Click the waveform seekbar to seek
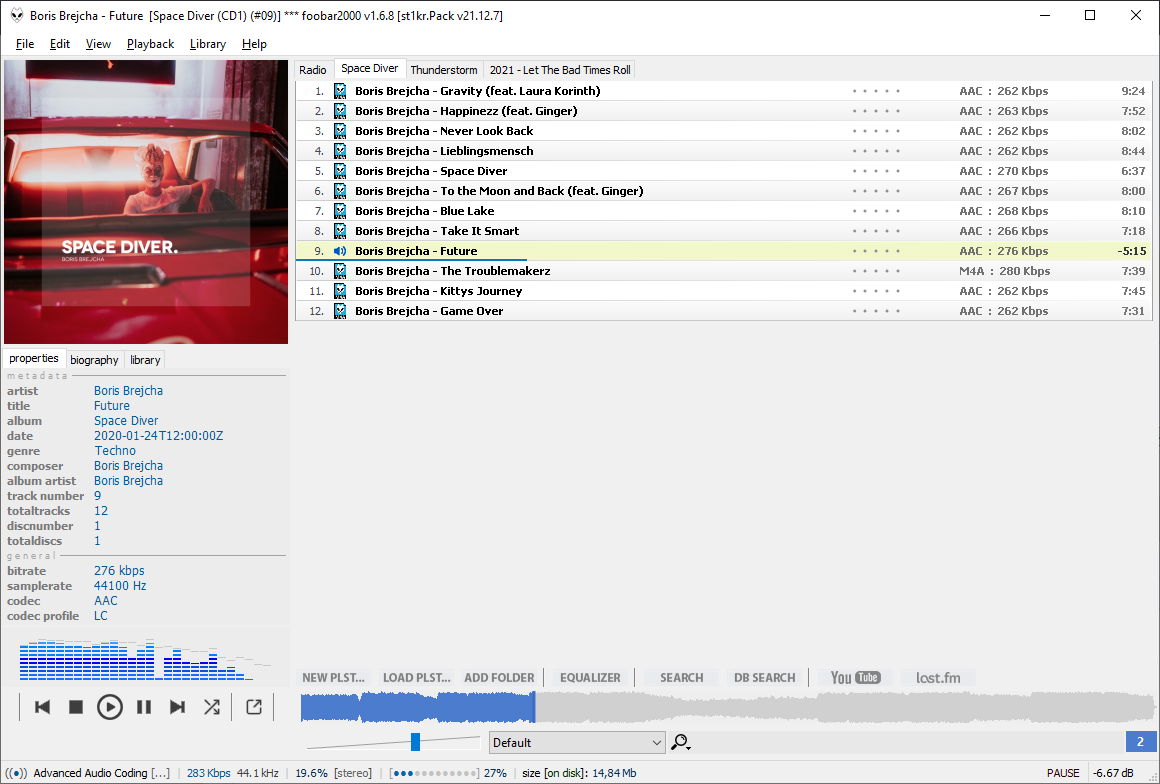1160x784 pixels. (800, 708)
